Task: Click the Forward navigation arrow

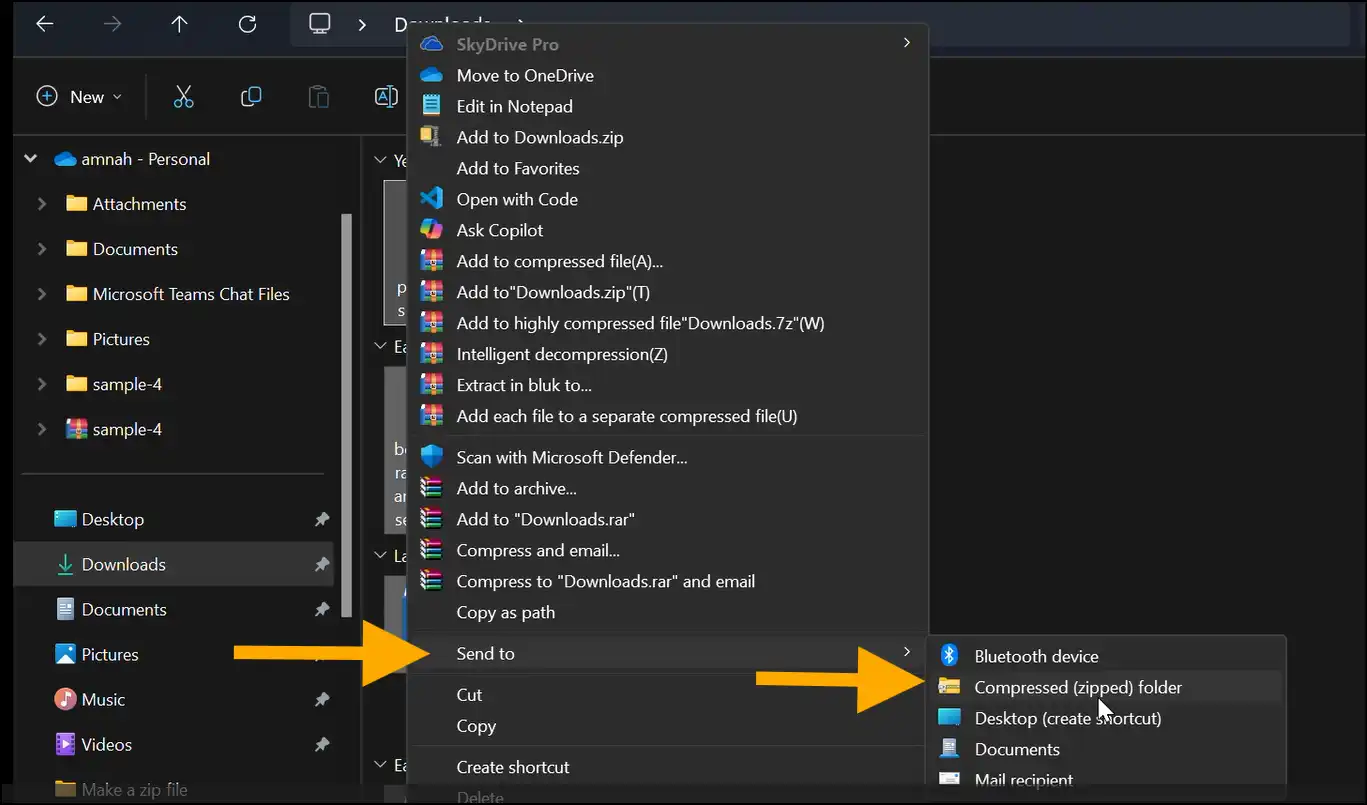Action: (112, 24)
